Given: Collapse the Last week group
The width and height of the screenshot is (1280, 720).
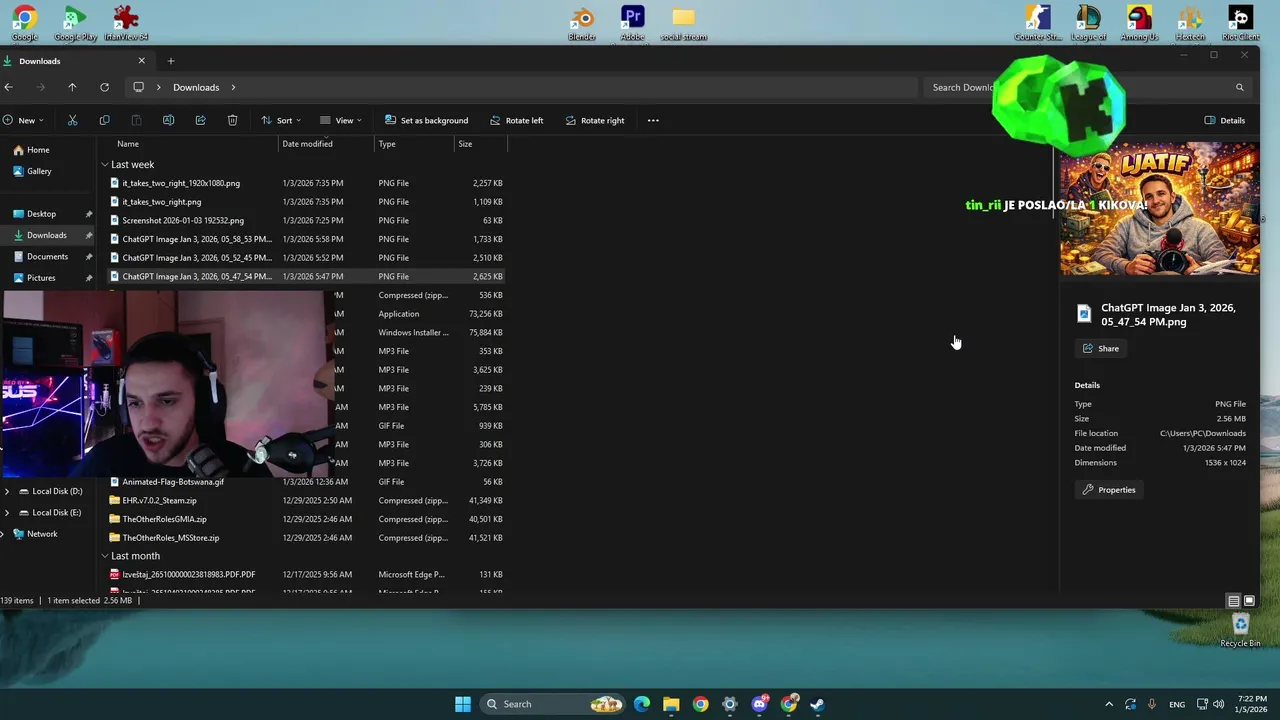Looking at the screenshot, I should 104,164.
